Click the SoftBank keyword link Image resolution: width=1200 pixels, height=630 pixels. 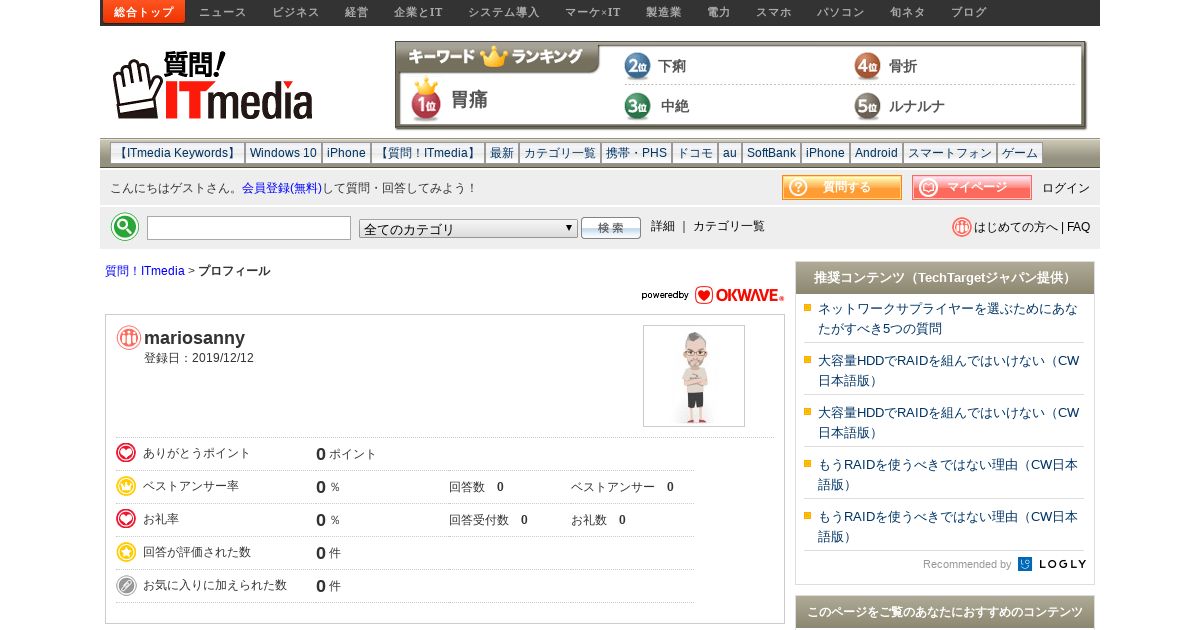pos(771,153)
